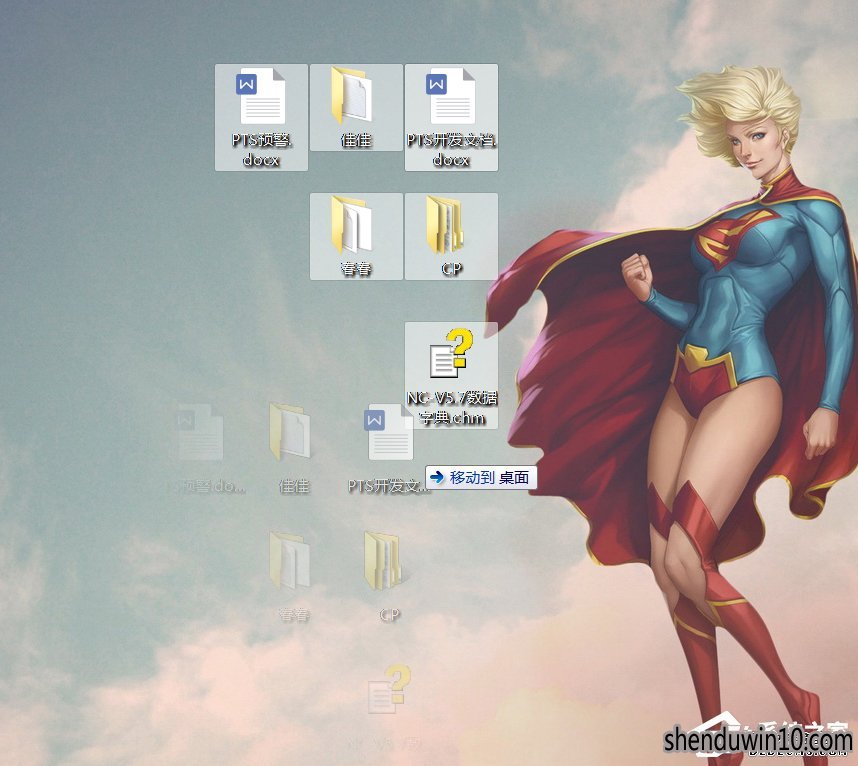Image resolution: width=858 pixels, height=766 pixels.
Task: Select the CP folder icon
Action: coord(445,225)
